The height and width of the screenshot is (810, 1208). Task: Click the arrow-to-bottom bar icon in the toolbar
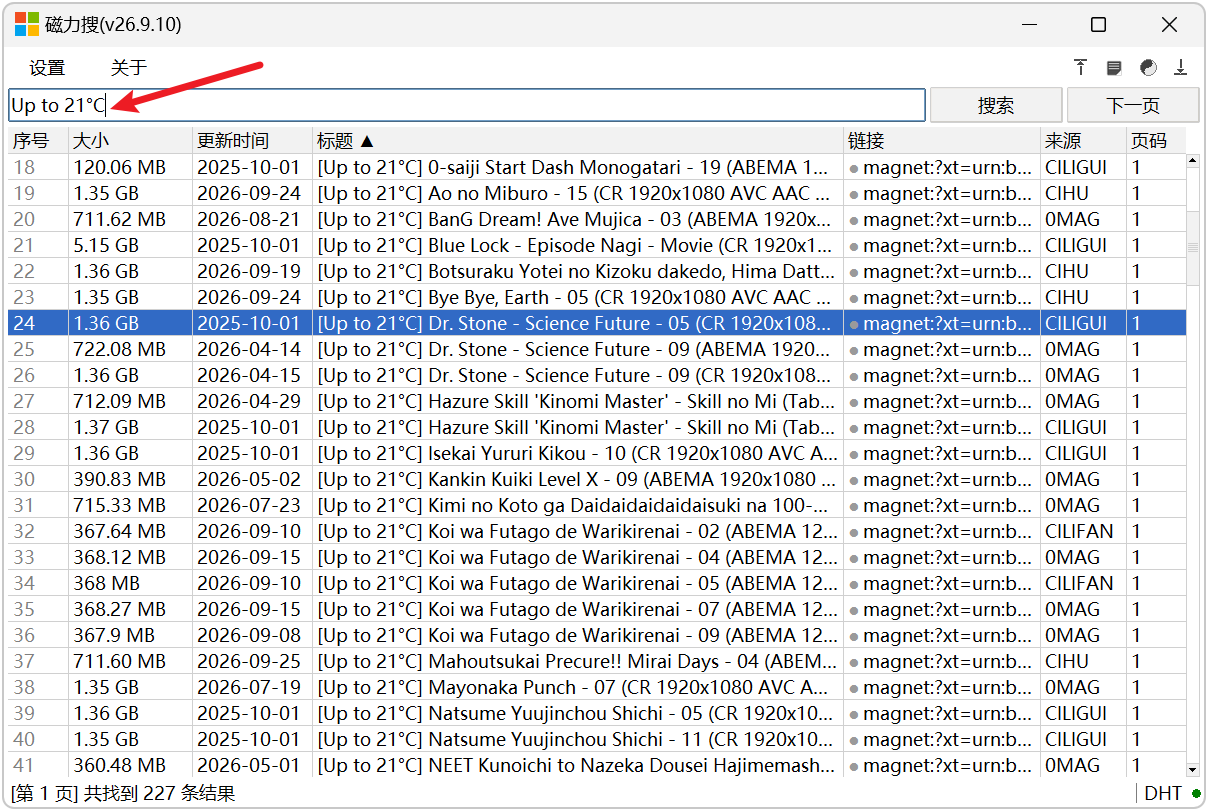[x=1181, y=67]
